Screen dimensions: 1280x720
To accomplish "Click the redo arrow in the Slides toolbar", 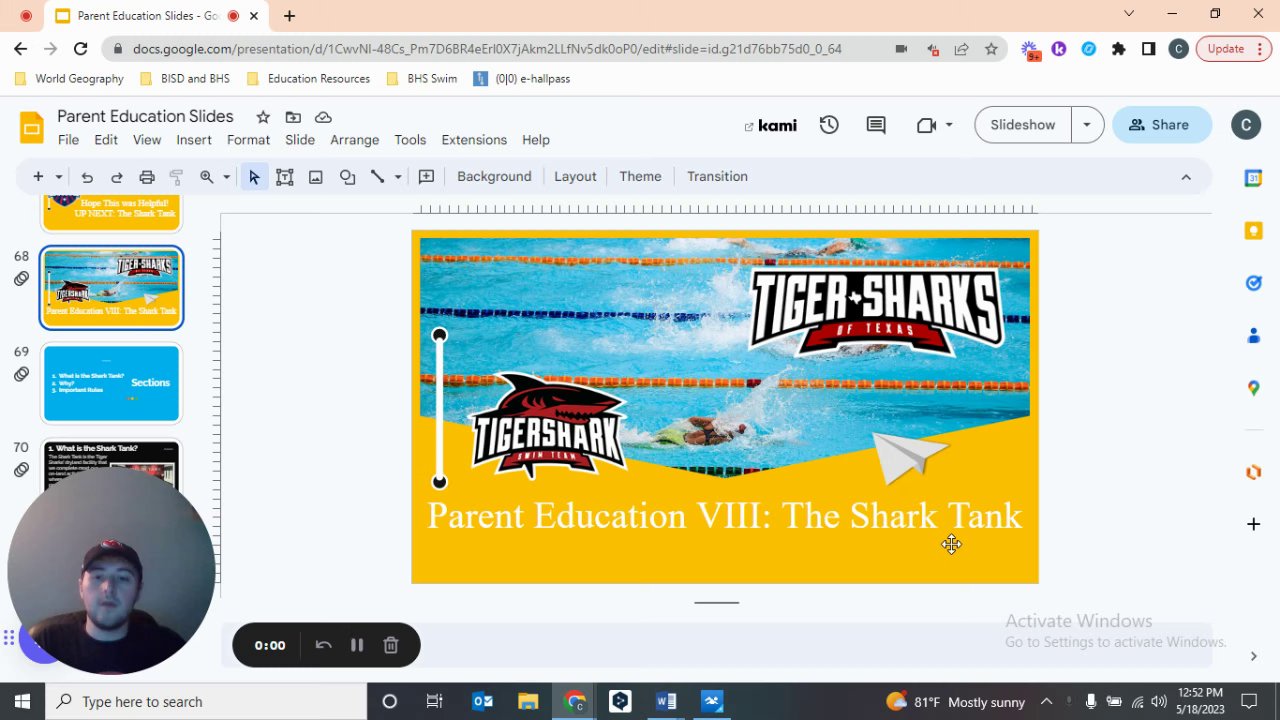I will 117,177.
